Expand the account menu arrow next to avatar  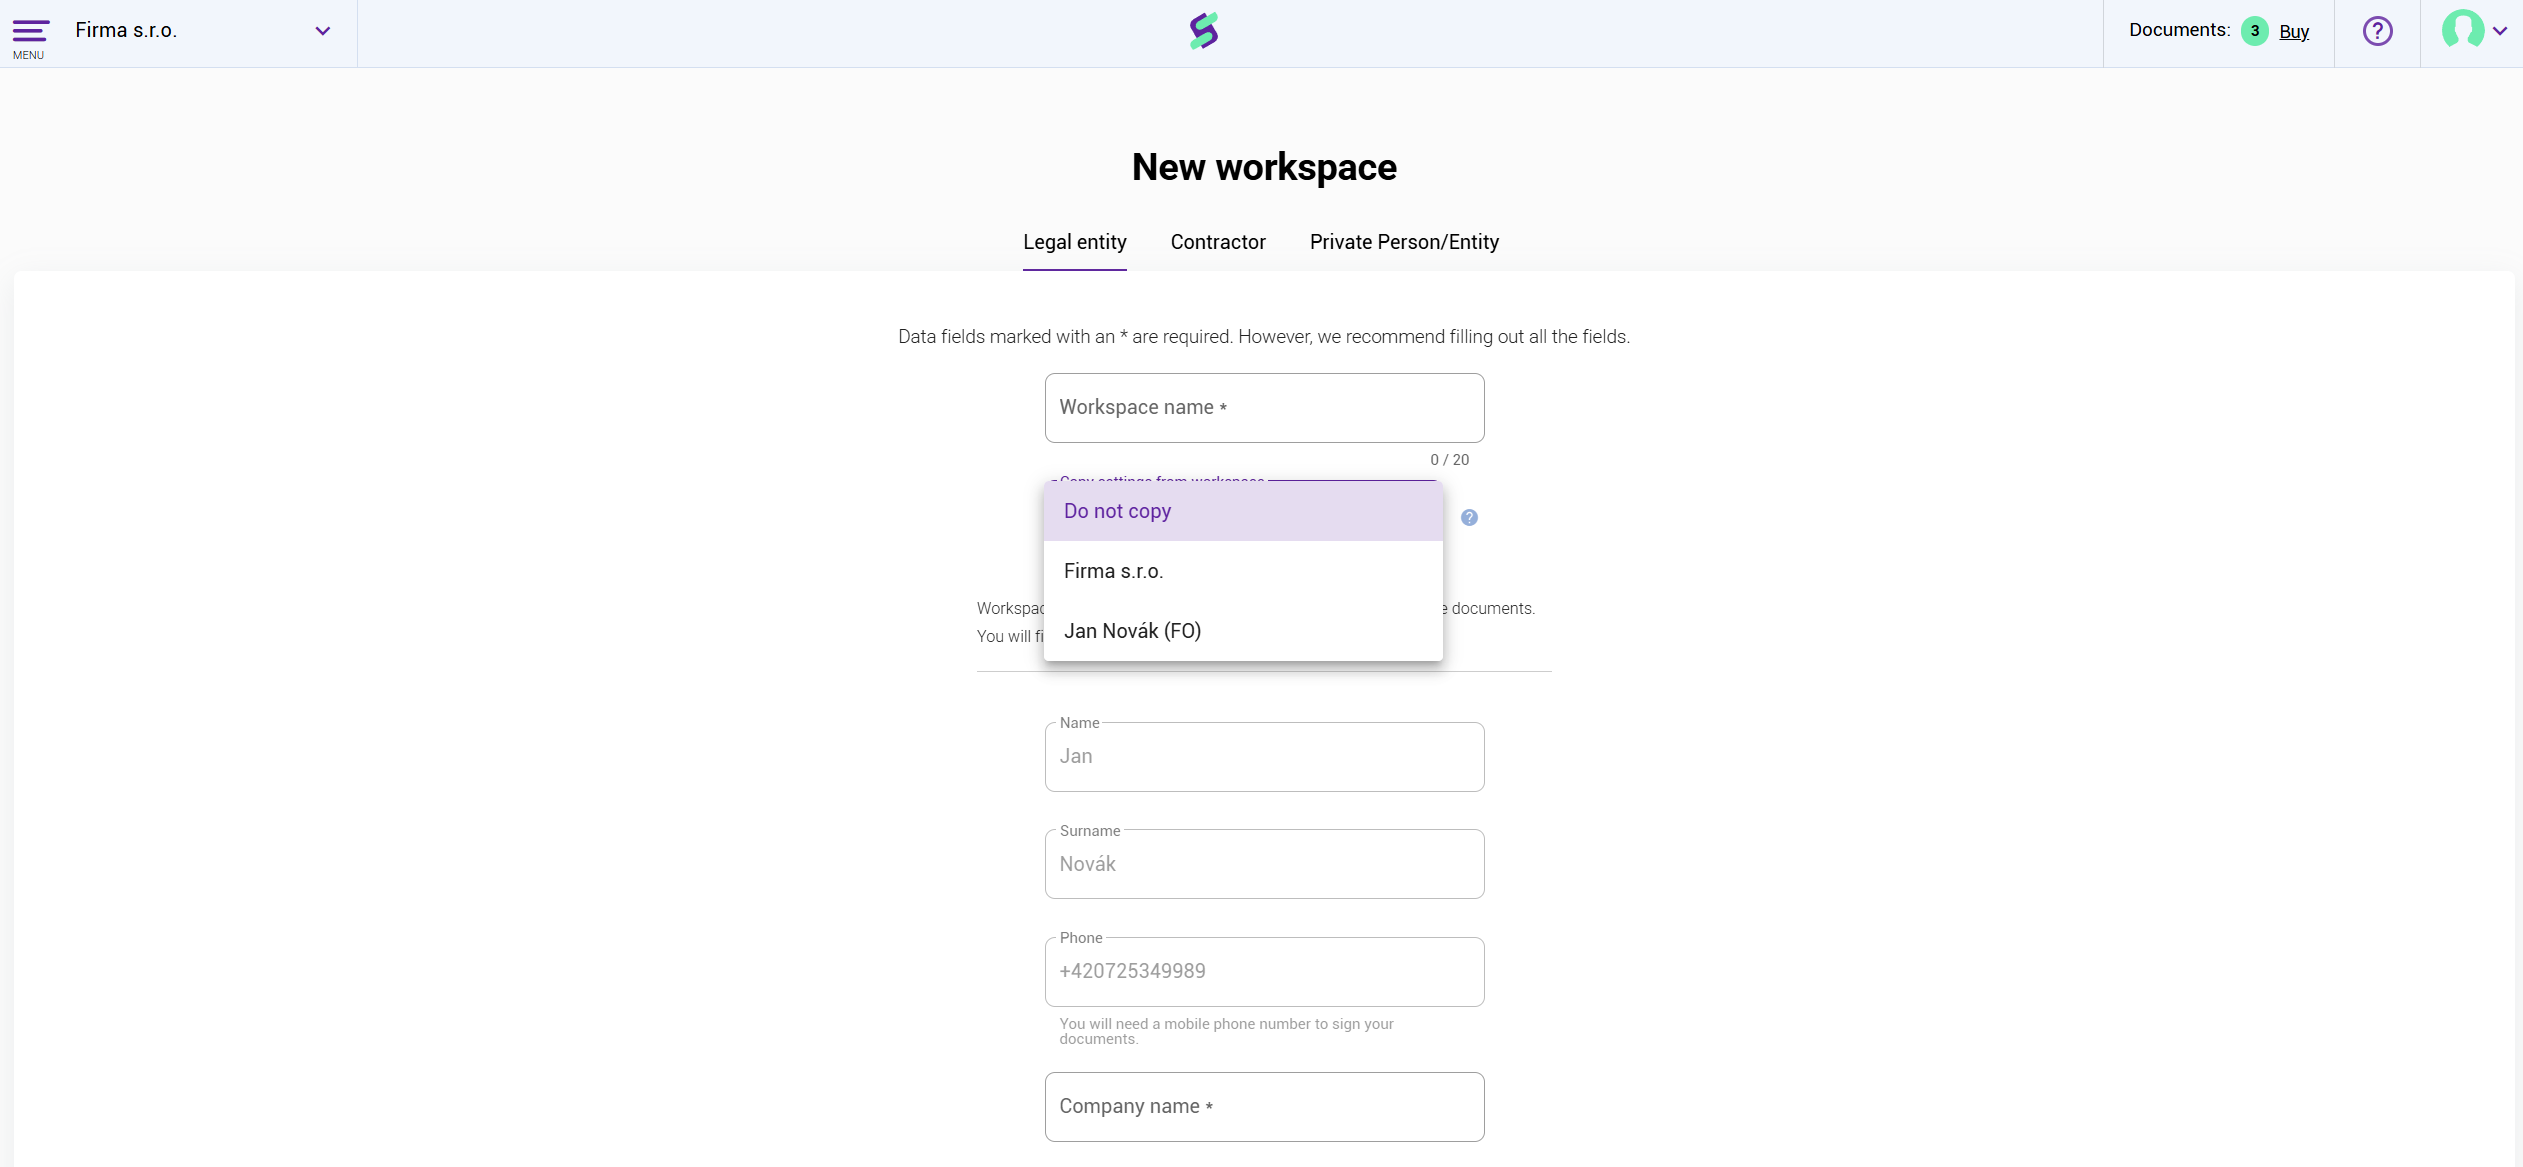point(2500,31)
